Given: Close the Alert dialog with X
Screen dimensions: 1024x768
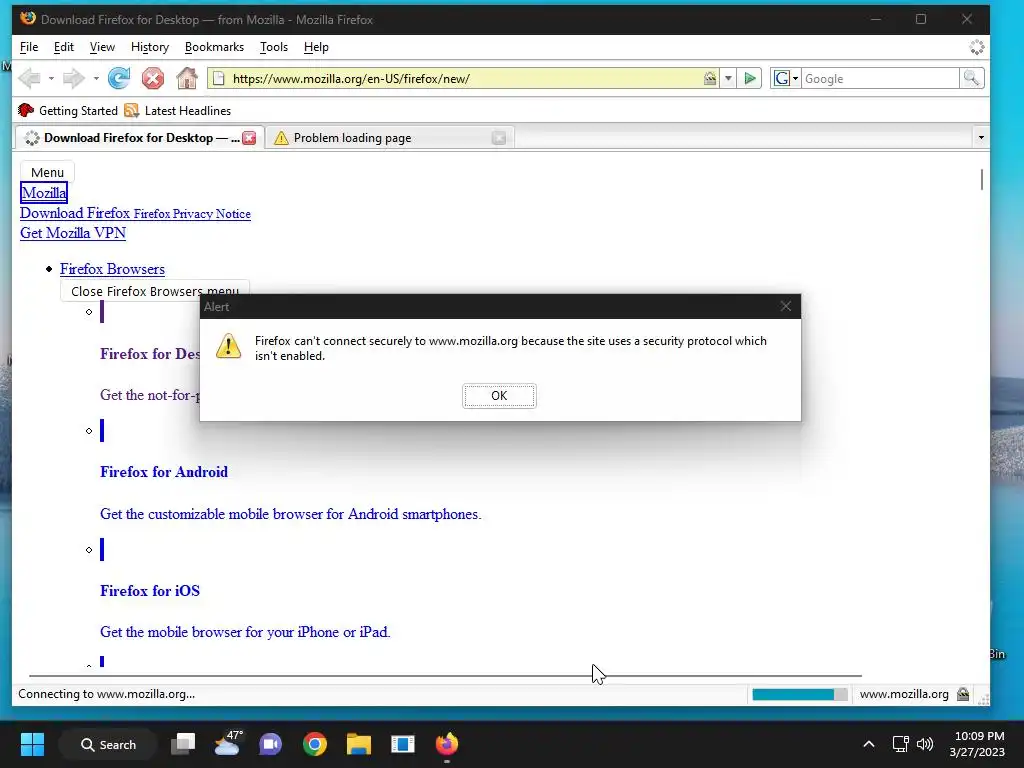Looking at the screenshot, I should (786, 306).
